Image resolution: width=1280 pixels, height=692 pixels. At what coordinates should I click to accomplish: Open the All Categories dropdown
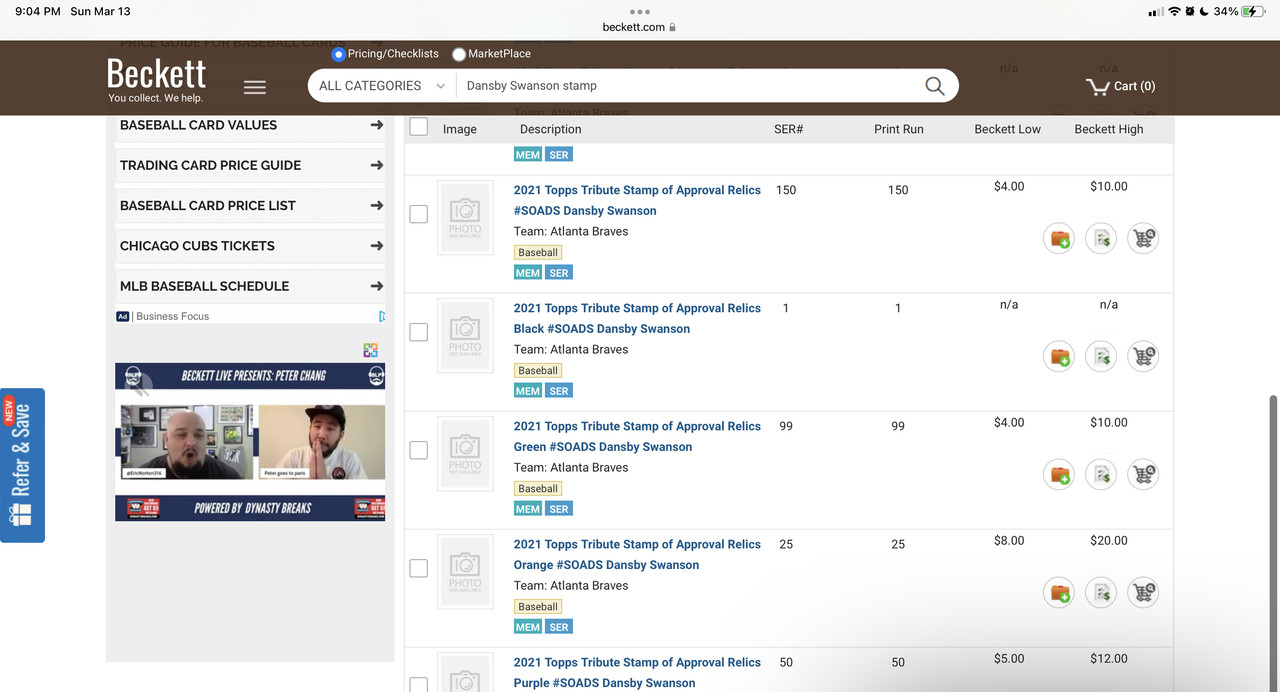(x=382, y=86)
